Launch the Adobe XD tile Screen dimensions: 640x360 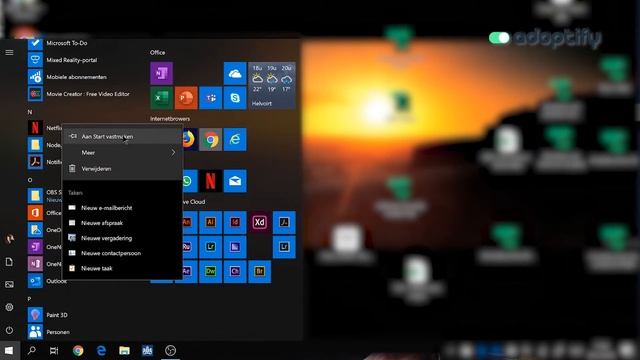point(259,222)
